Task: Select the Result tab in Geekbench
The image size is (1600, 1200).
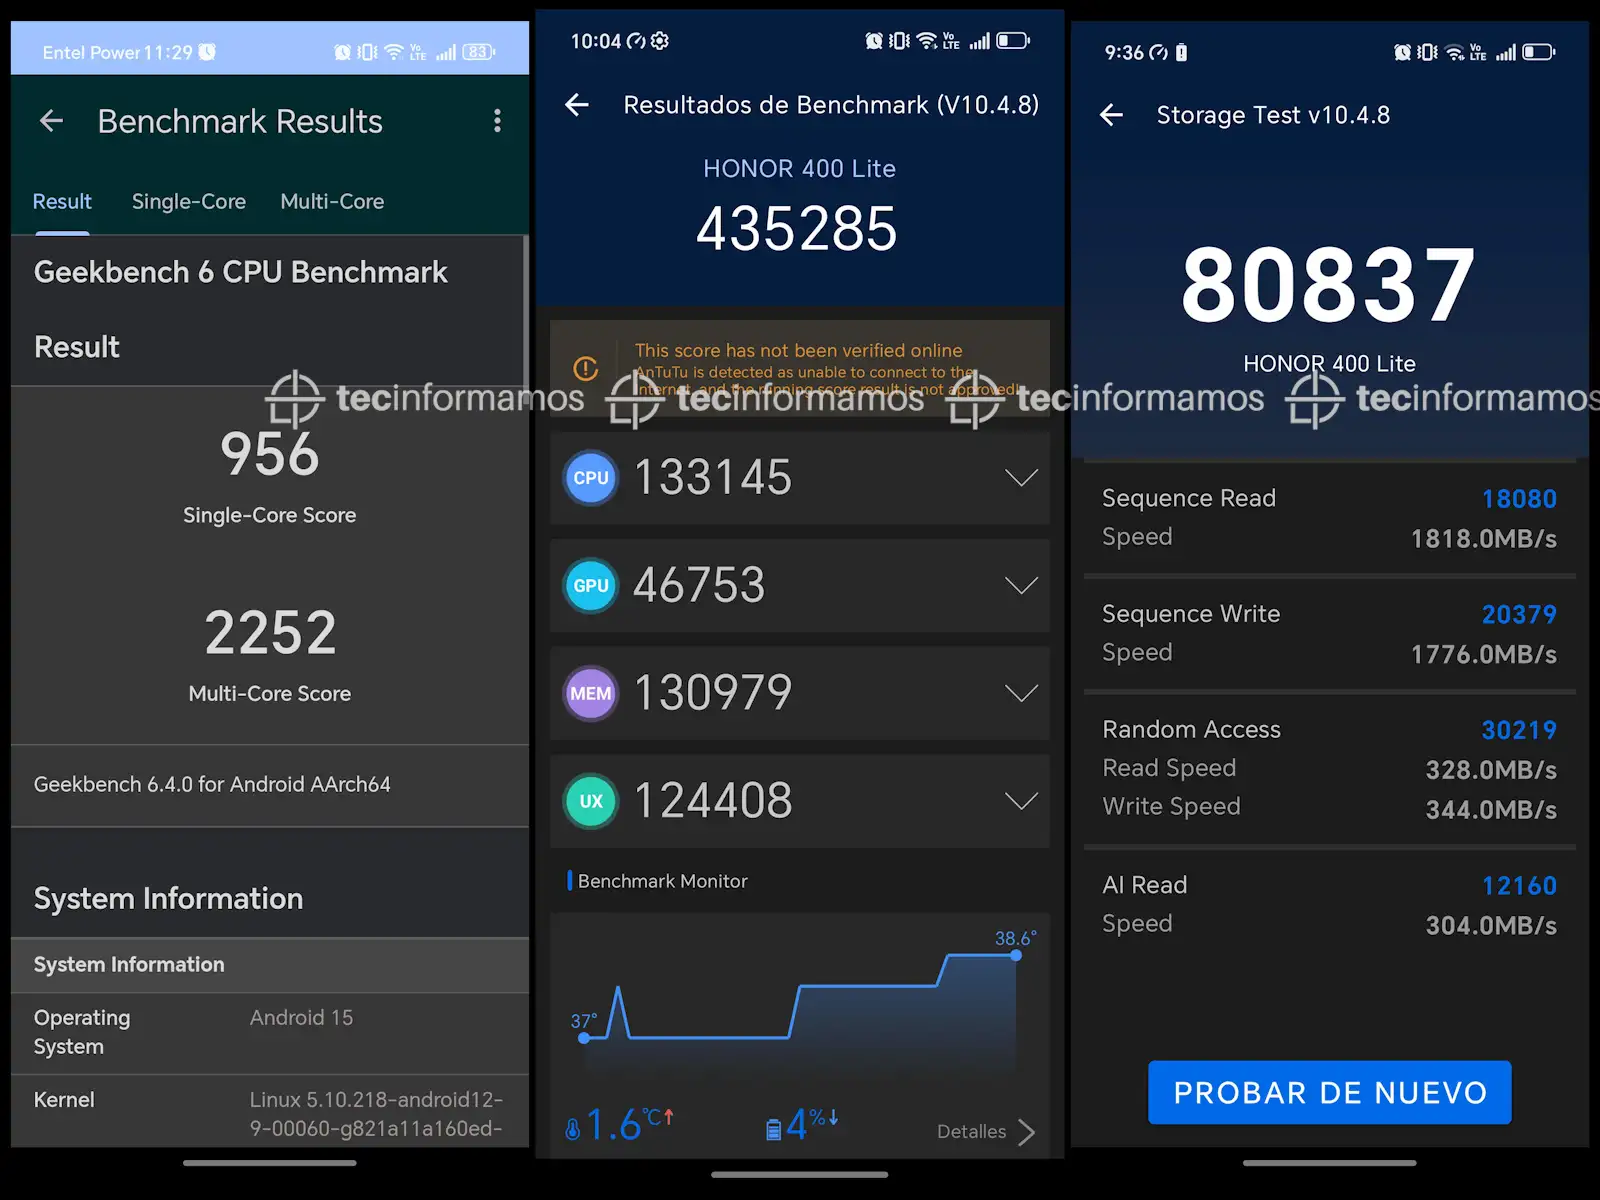Action: click(x=62, y=202)
